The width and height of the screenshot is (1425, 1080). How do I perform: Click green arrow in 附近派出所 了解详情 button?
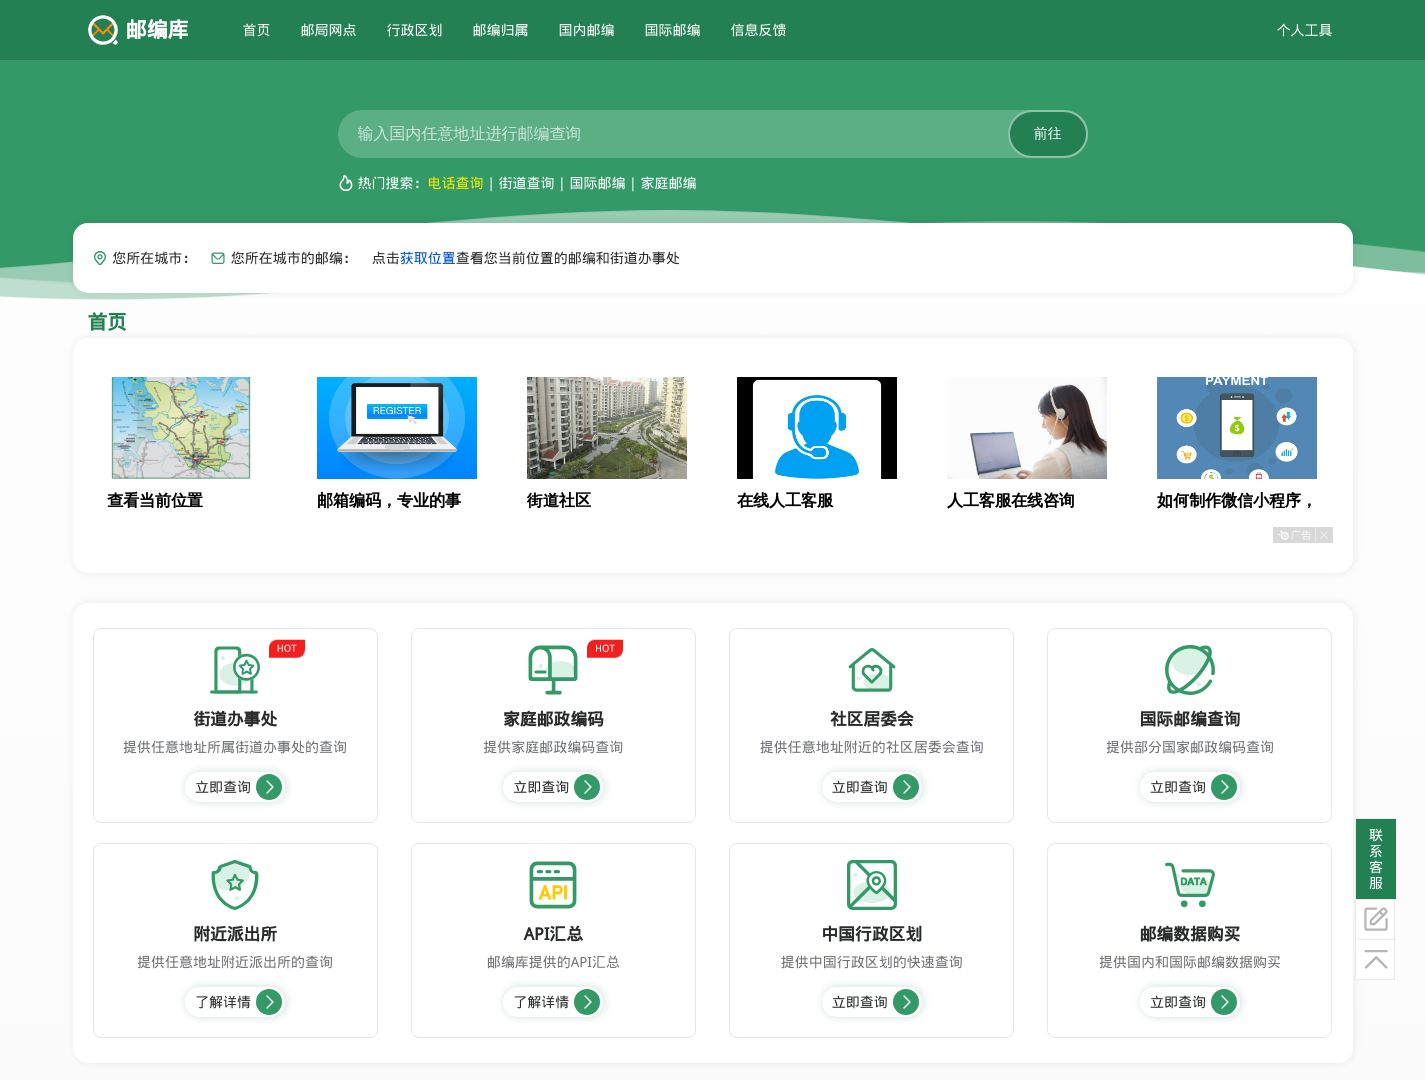pyautogui.click(x=269, y=1002)
